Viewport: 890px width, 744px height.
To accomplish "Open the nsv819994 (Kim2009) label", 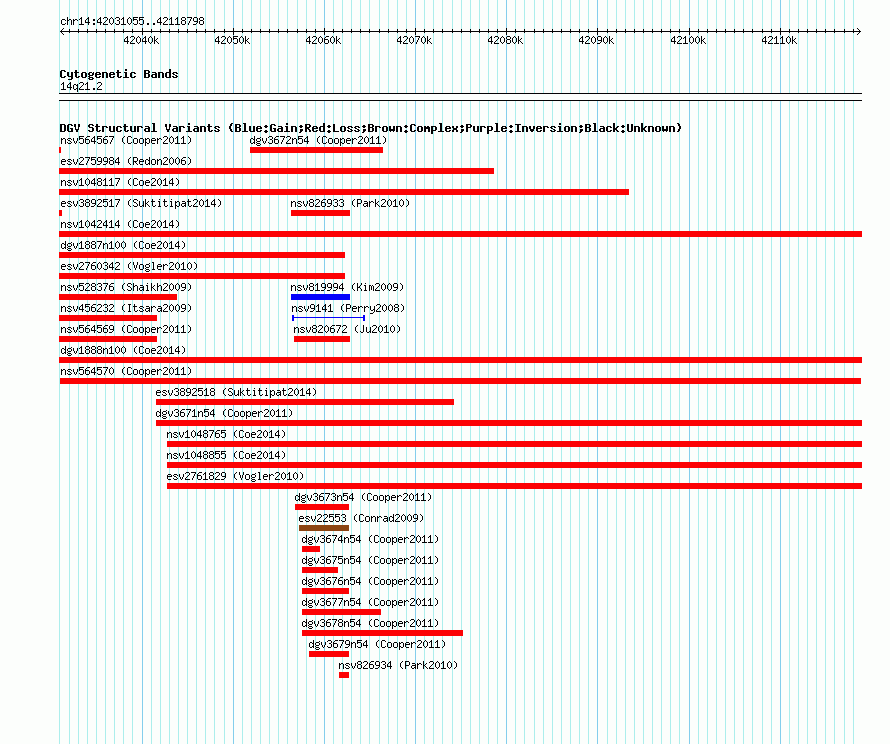I will click(347, 287).
